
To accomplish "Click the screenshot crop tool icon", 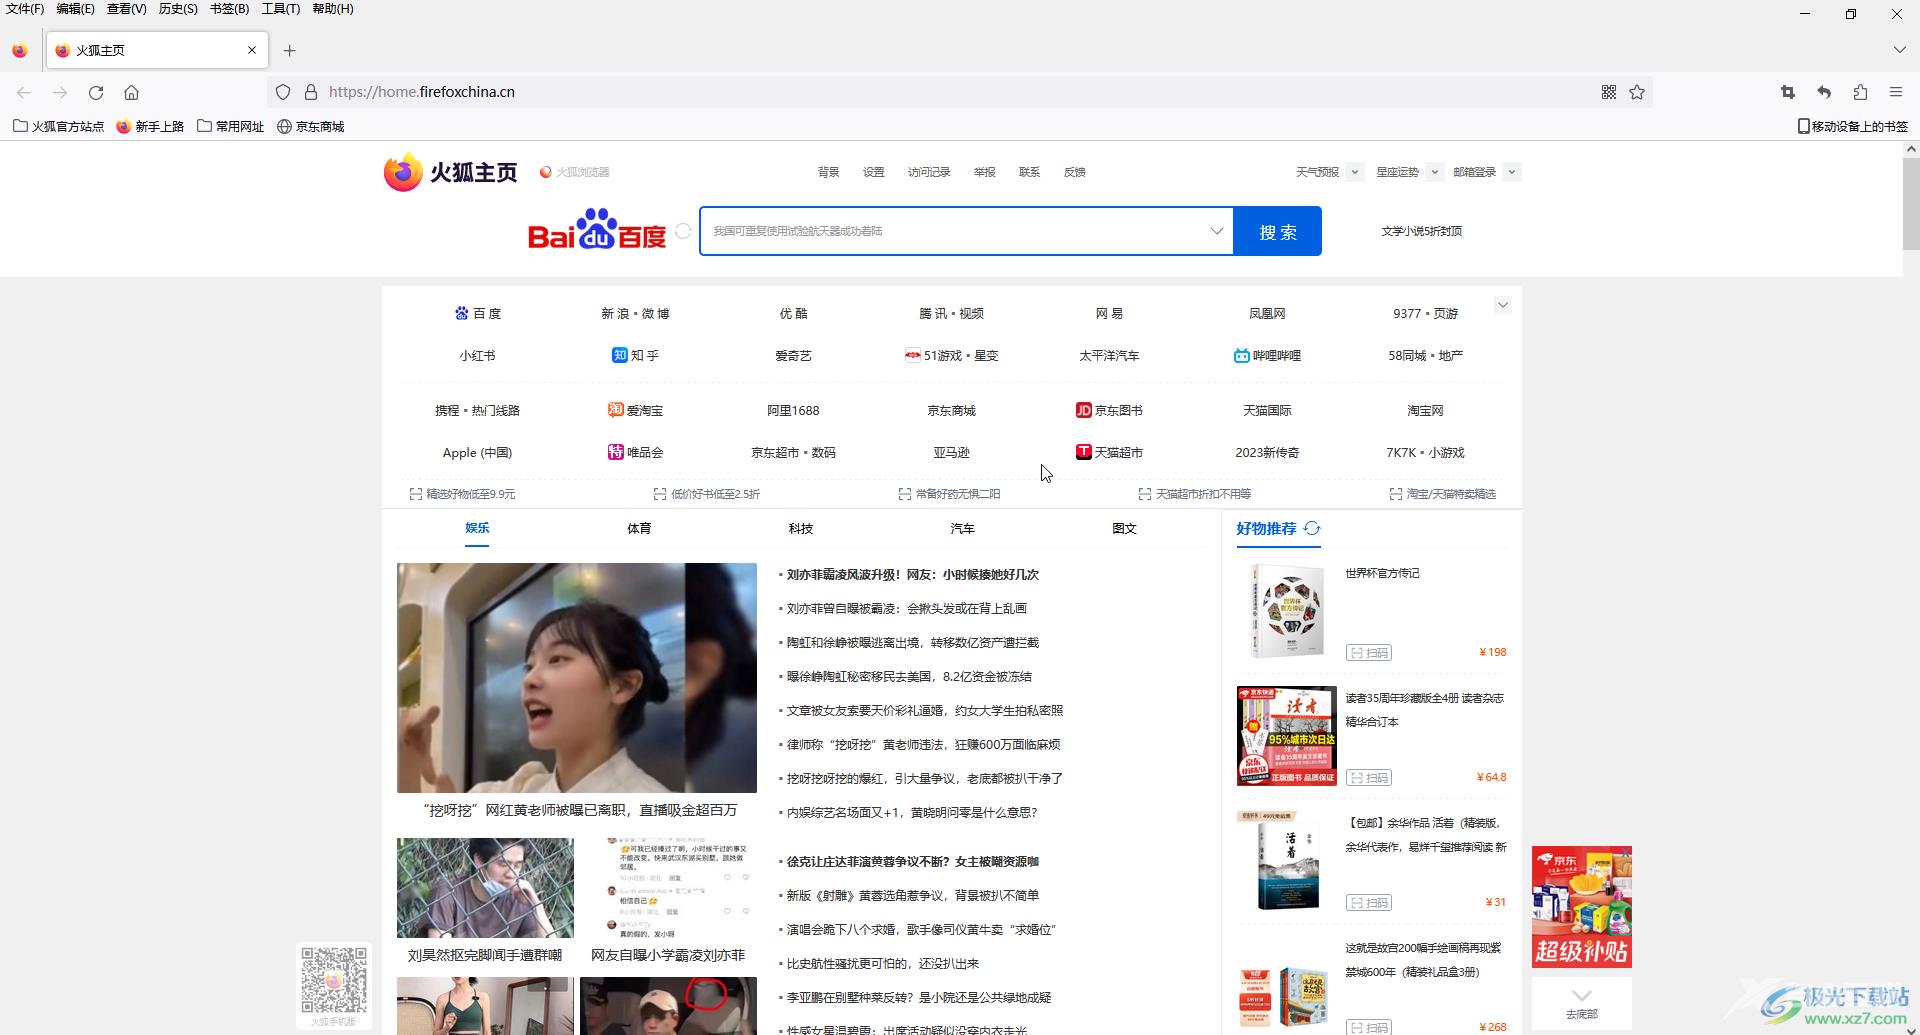I will click(x=1788, y=92).
